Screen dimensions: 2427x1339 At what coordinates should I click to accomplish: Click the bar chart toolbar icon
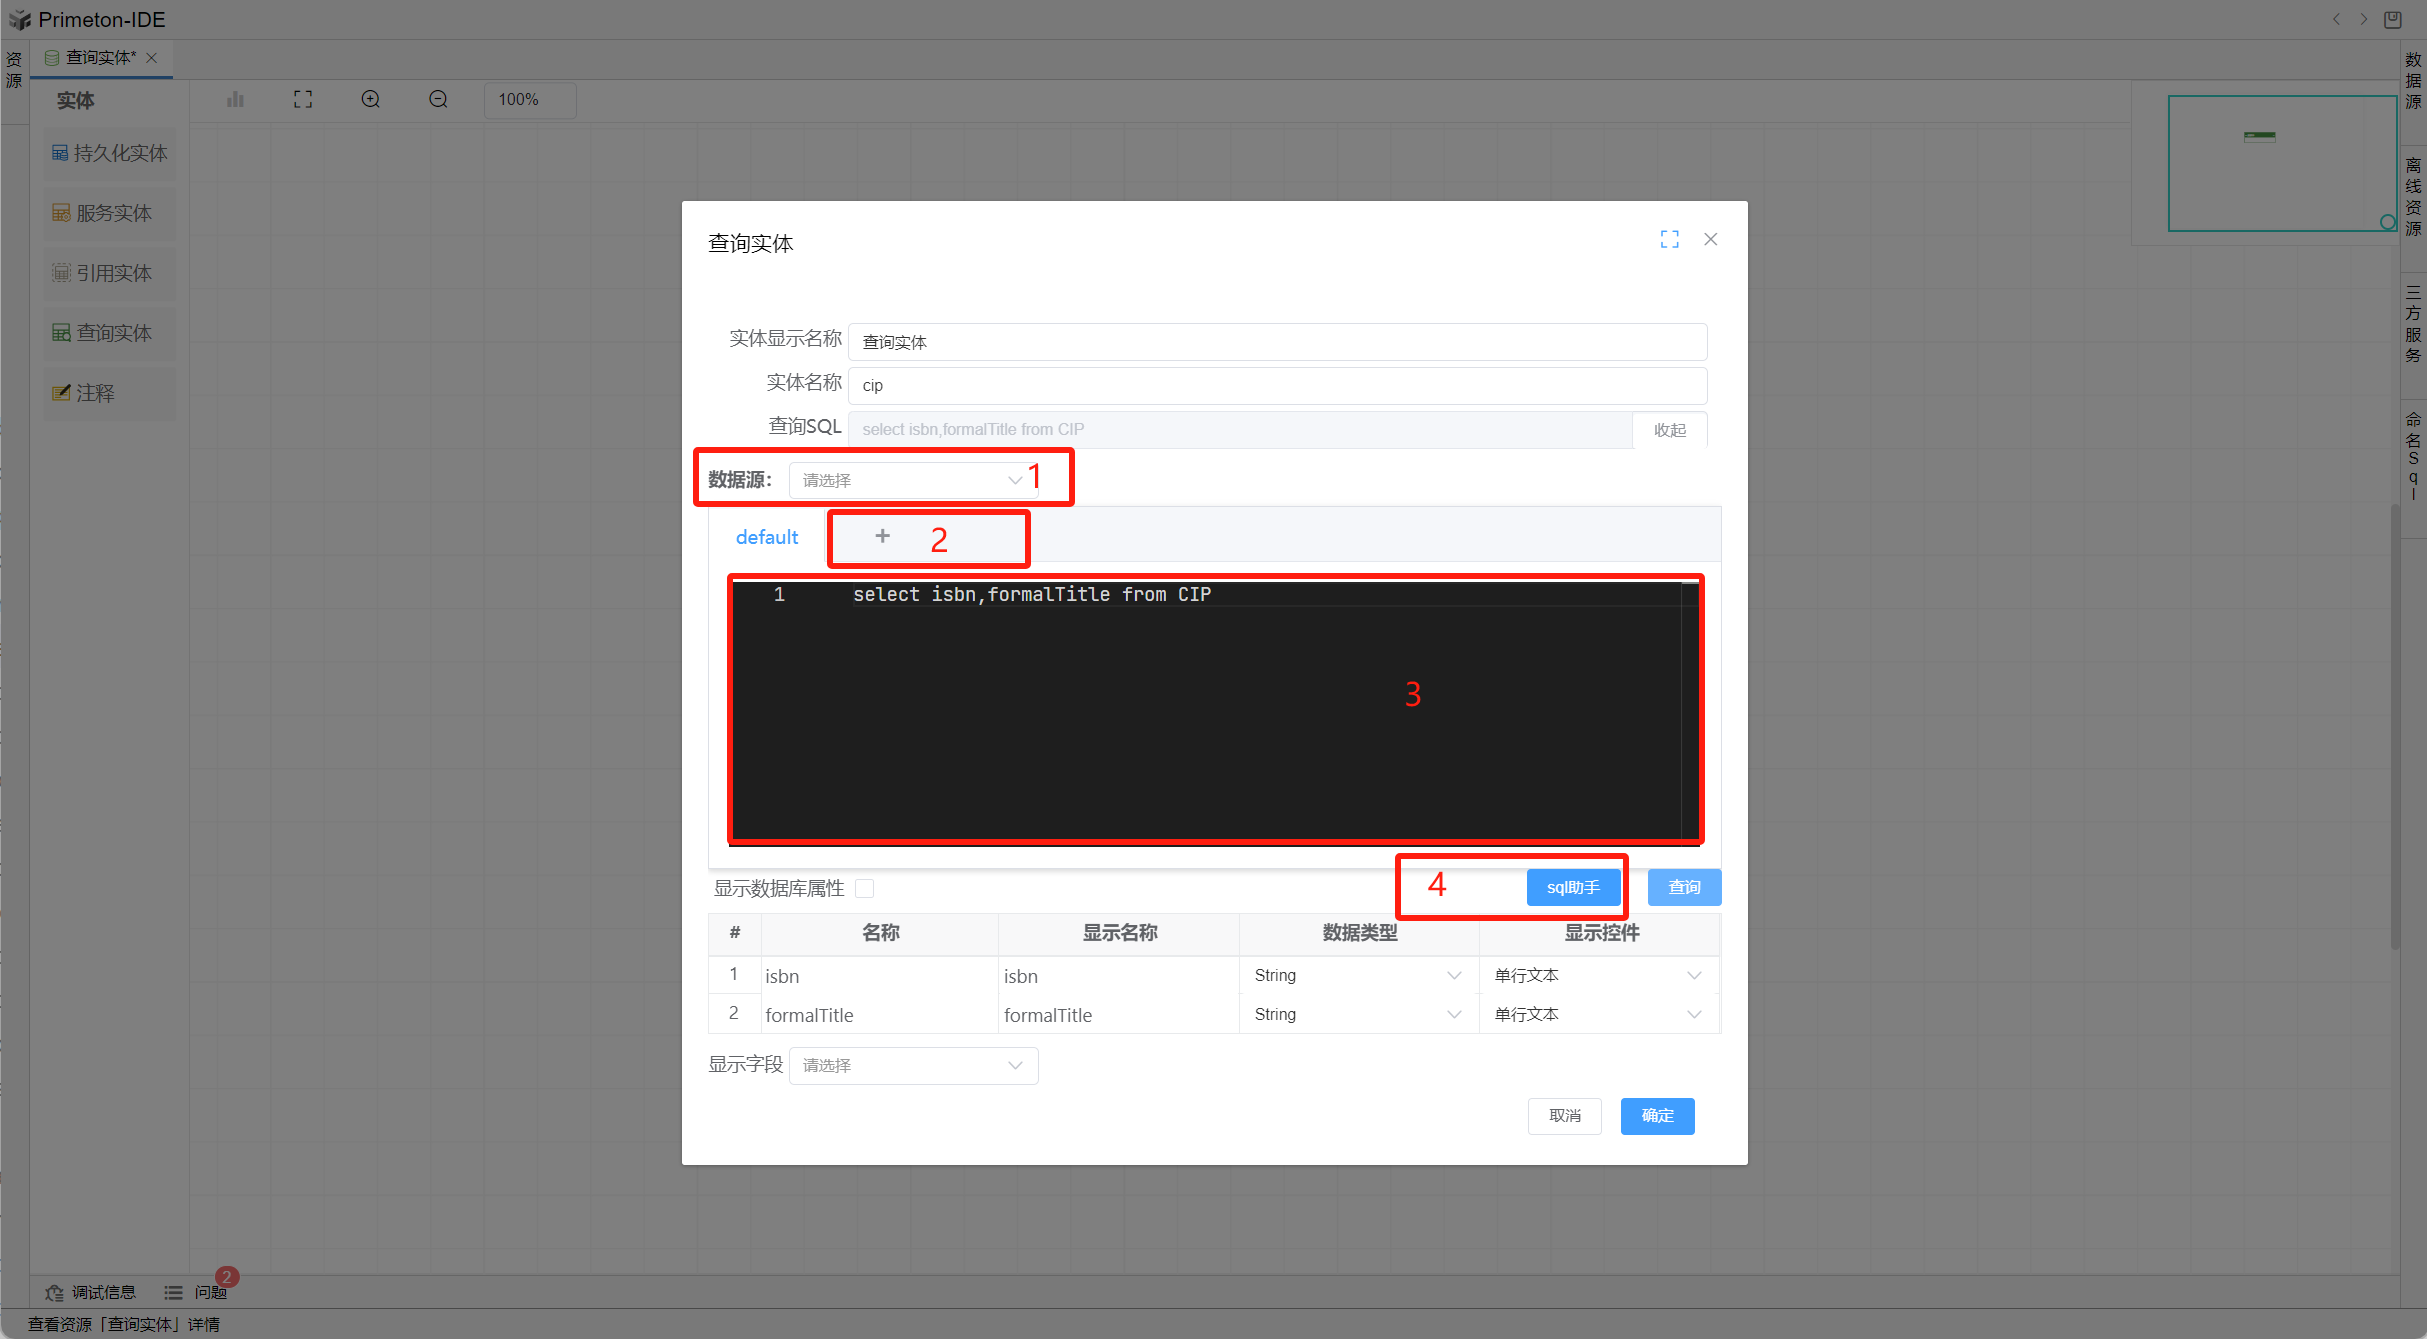[235, 99]
